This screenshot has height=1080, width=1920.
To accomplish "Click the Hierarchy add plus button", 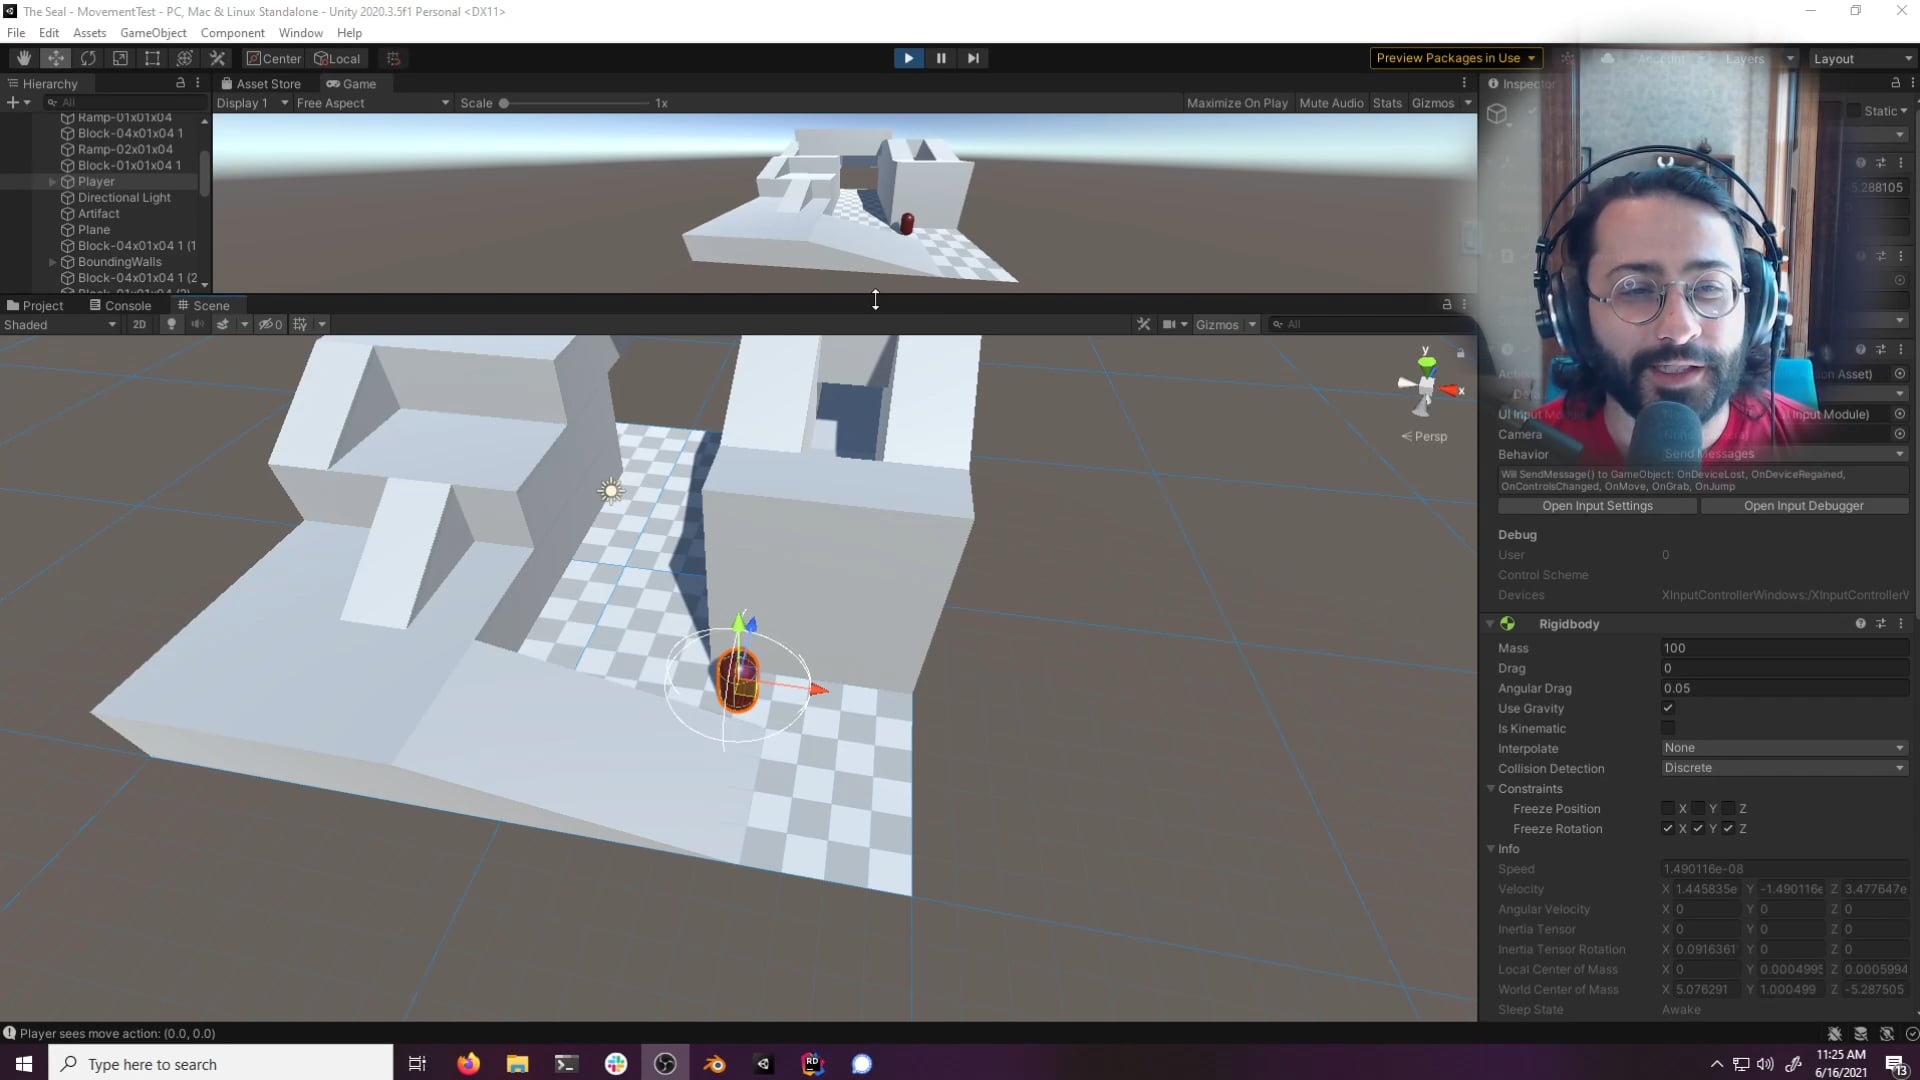I will 13,102.
